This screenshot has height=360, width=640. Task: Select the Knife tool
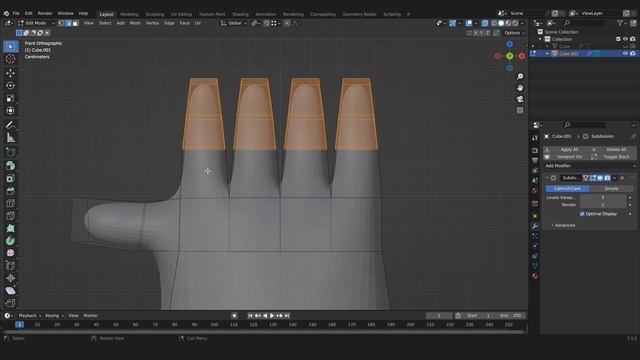coord(11,216)
